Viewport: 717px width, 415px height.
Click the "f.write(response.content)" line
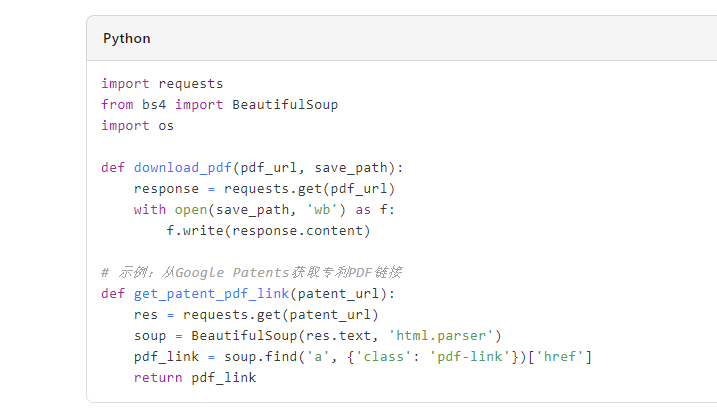pyautogui.click(x=268, y=230)
